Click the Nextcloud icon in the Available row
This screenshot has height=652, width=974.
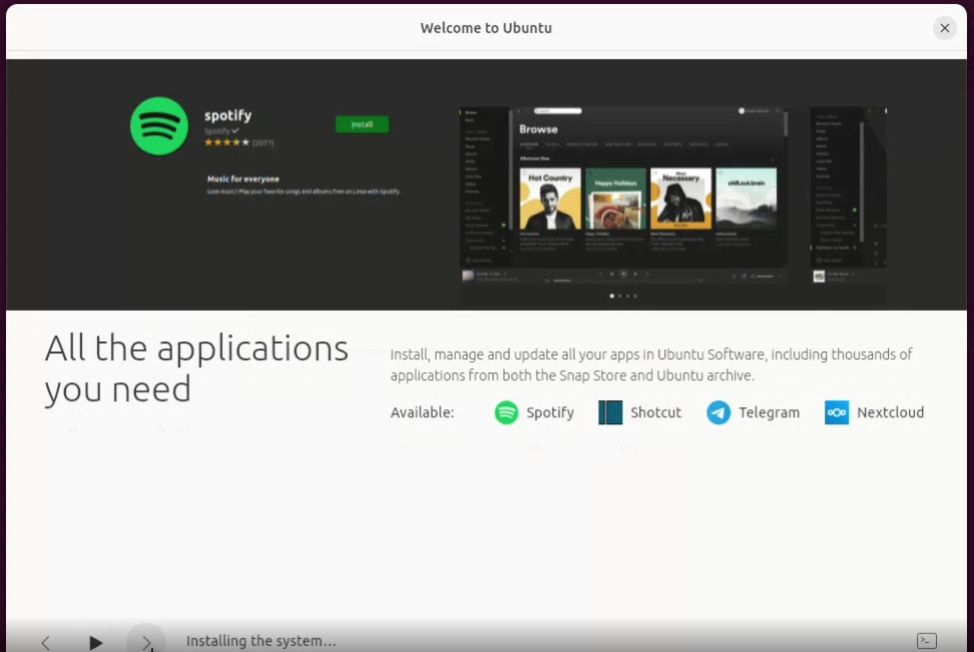click(837, 412)
